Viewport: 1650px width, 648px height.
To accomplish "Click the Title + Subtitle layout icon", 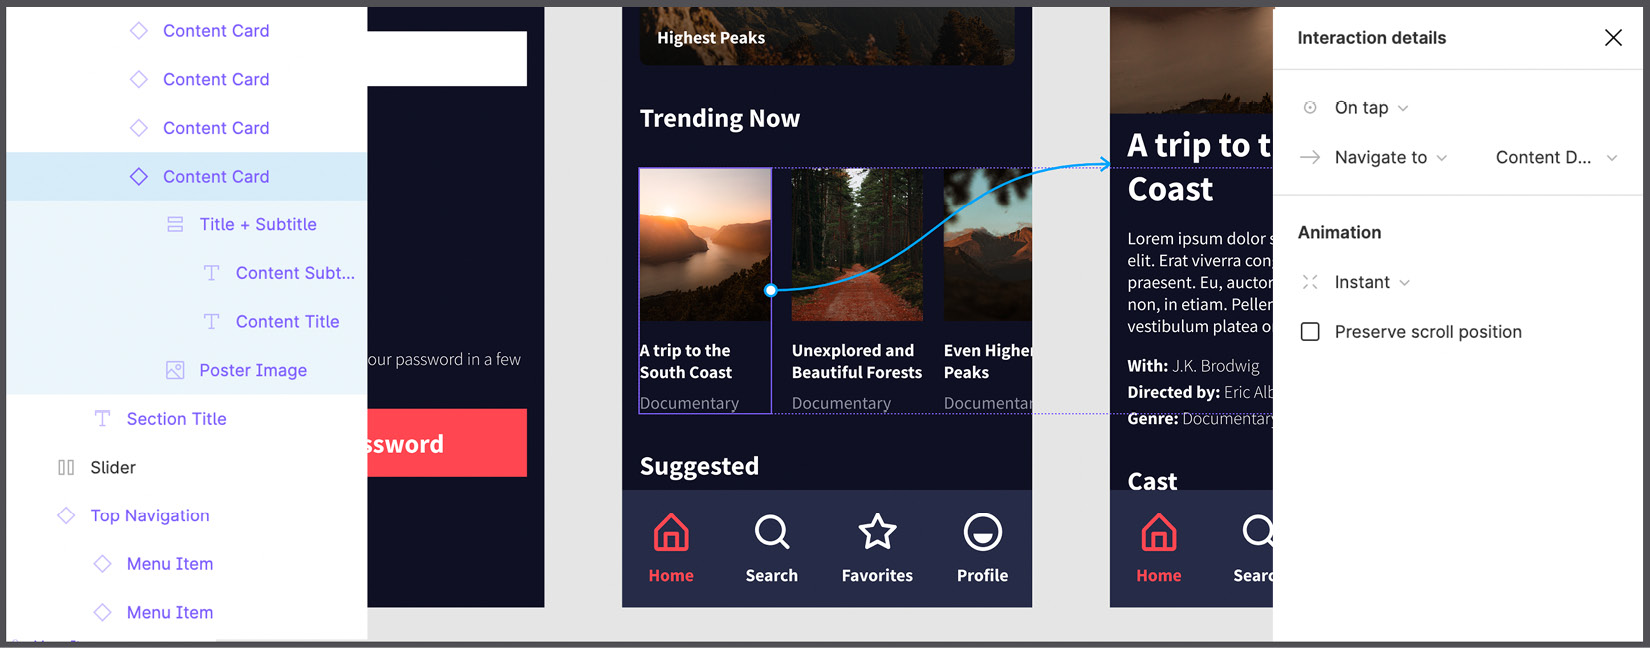I will point(175,225).
